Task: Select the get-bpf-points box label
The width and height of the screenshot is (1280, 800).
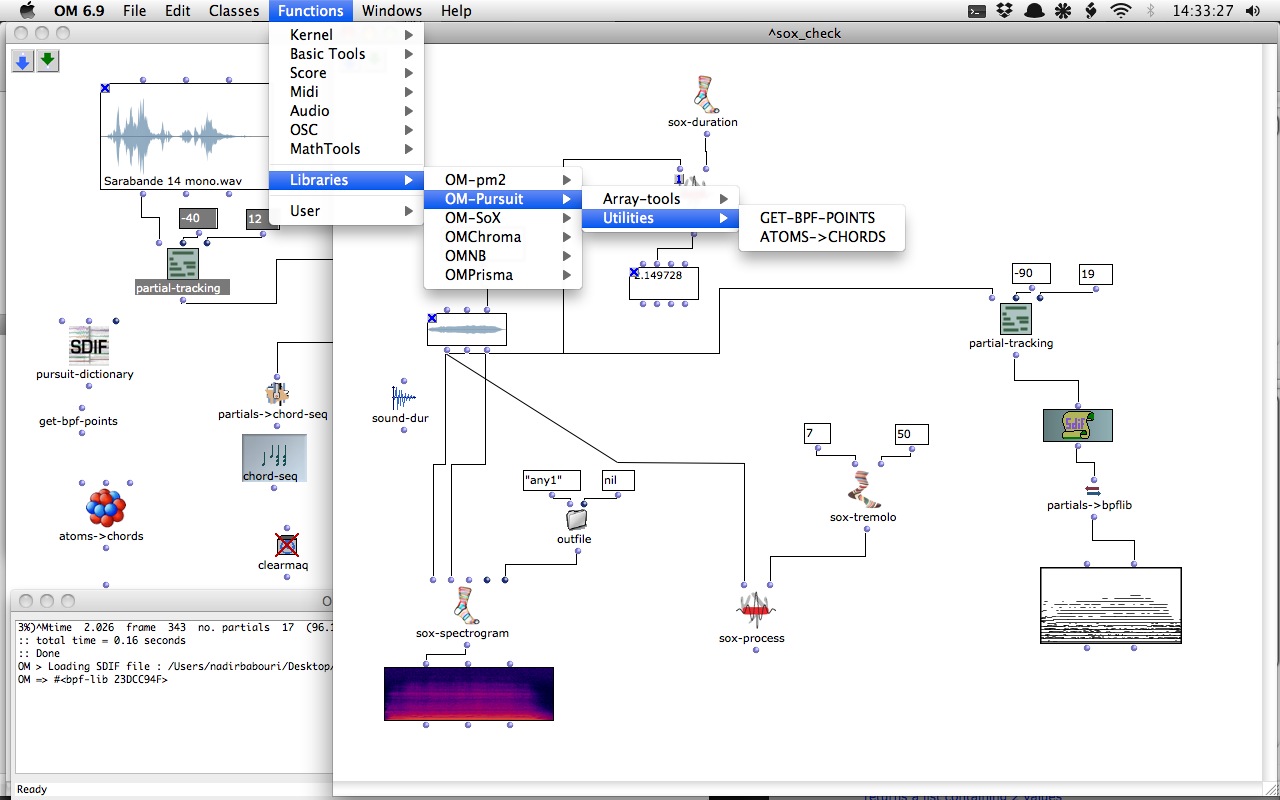Action: click(x=78, y=421)
